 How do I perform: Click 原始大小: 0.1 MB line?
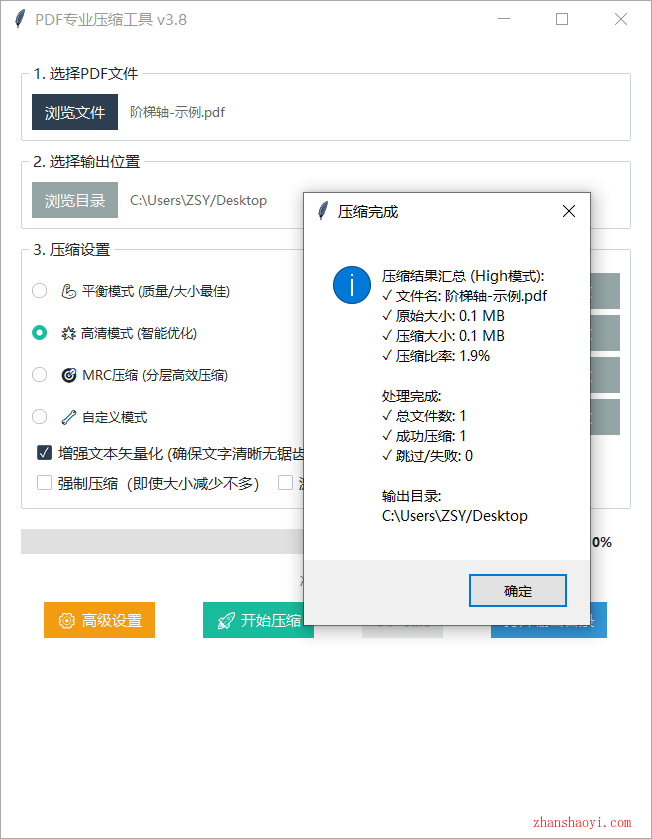(x=443, y=316)
